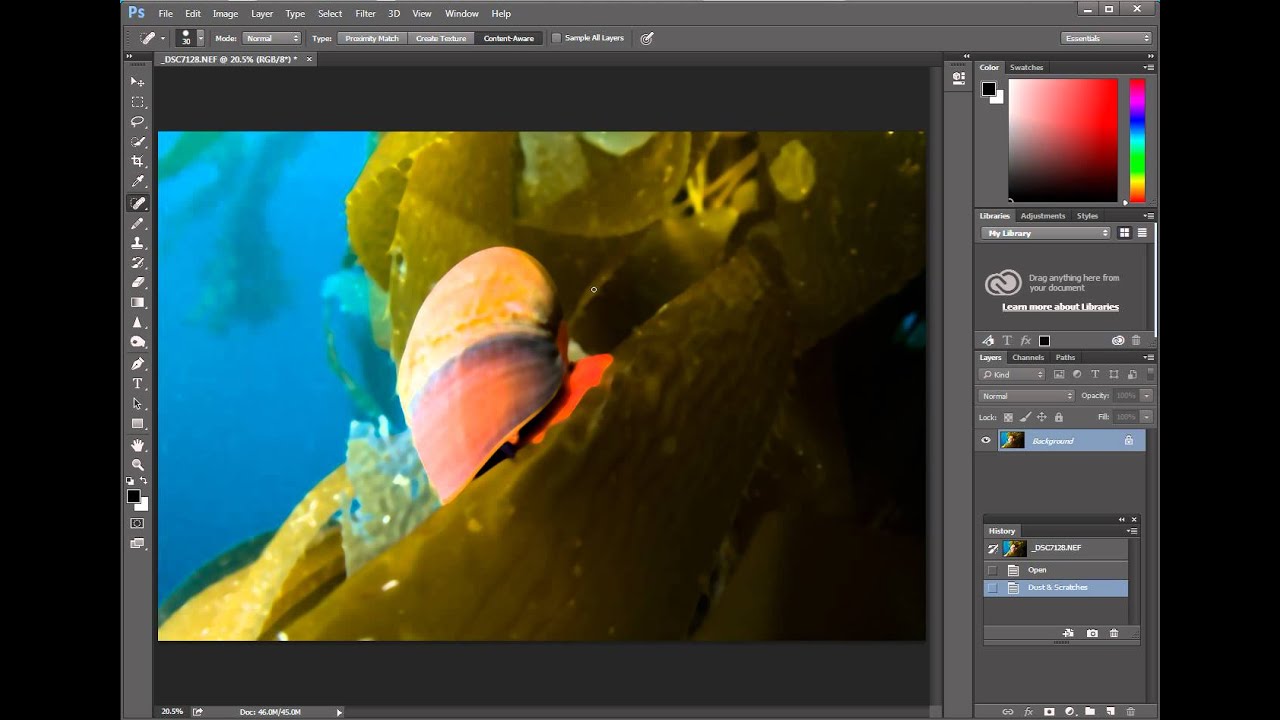1280x720 pixels.
Task: Select the Lasso tool
Action: [138, 122]
